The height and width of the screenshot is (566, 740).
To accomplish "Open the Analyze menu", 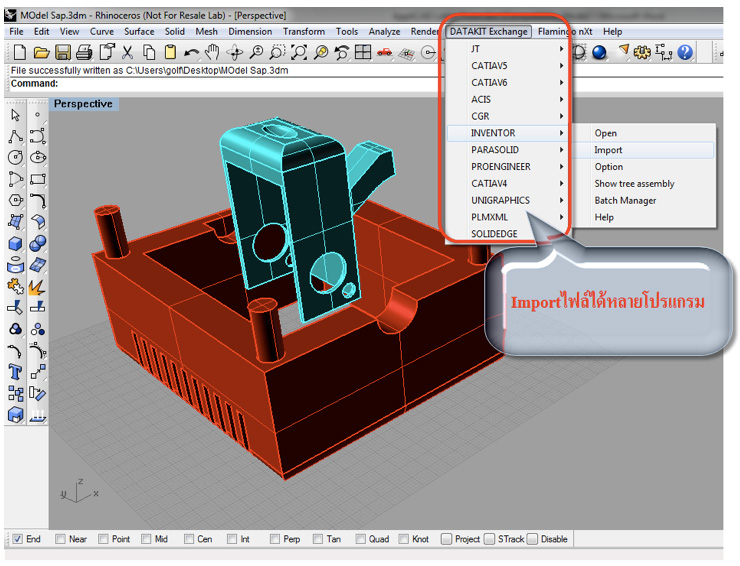I will [384, 32].
